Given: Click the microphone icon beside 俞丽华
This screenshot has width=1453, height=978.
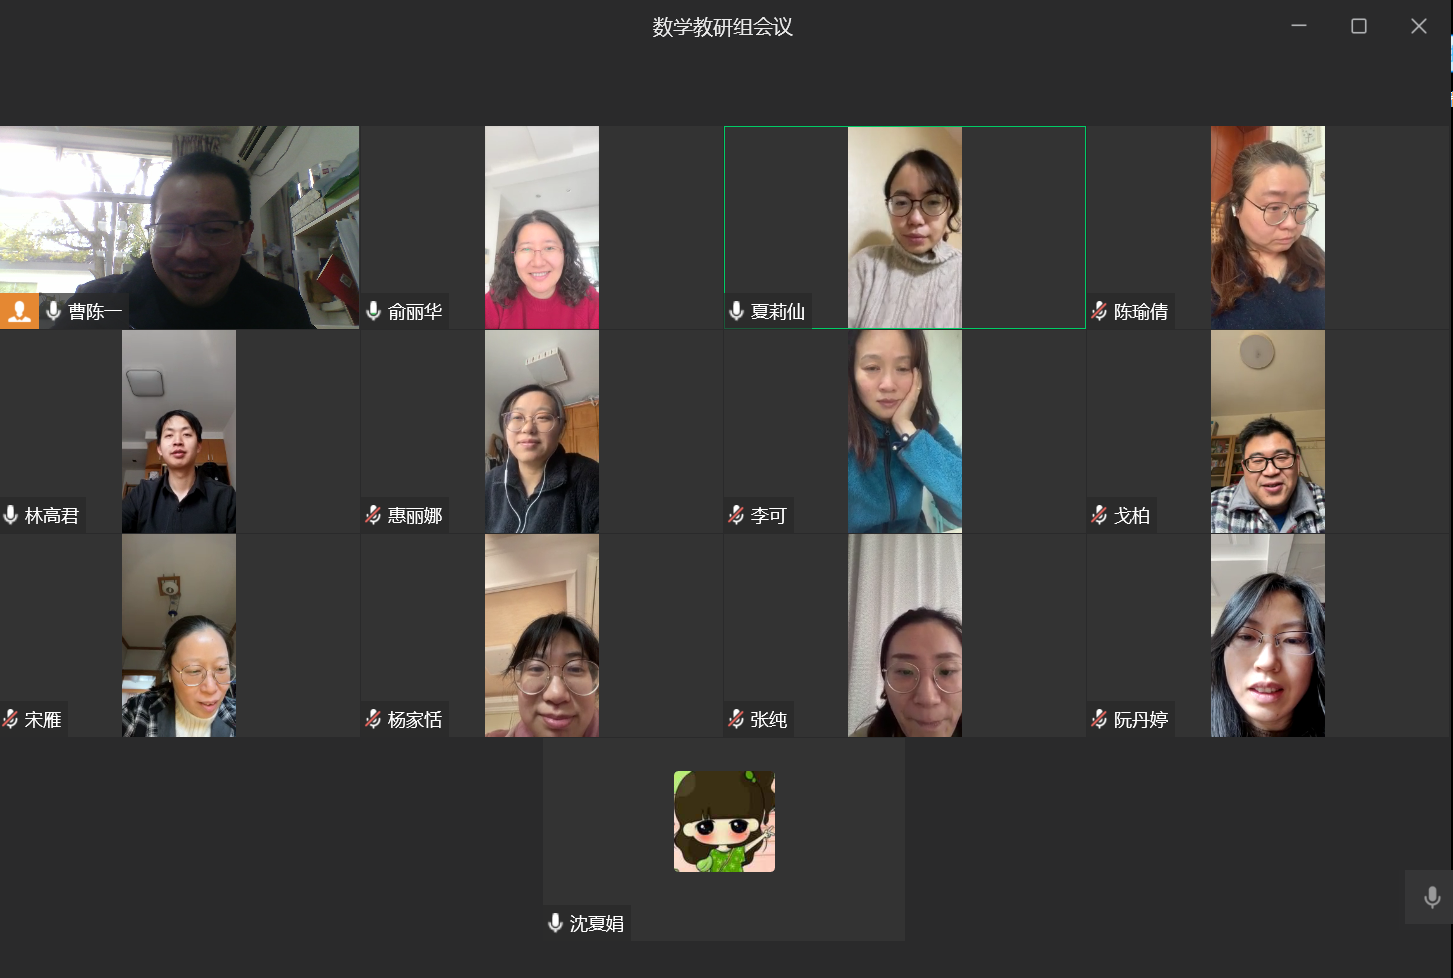Looking at the screenshot, I should click(x=374, y=311).
